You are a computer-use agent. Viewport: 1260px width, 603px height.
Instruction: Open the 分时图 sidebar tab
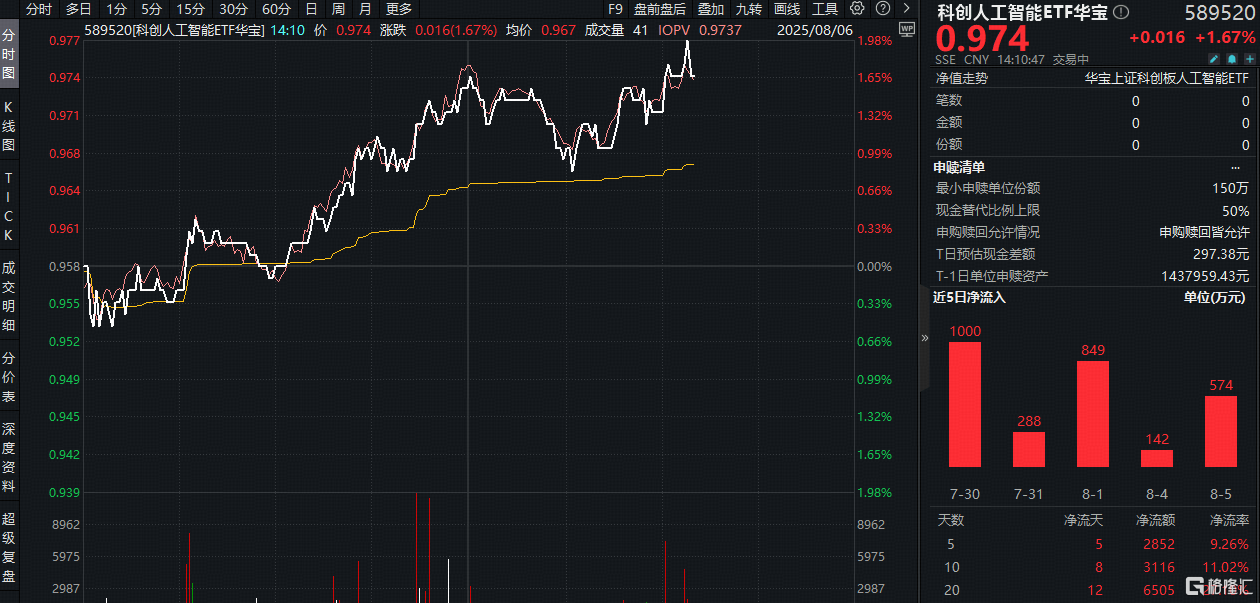click(x=9, y=54)
